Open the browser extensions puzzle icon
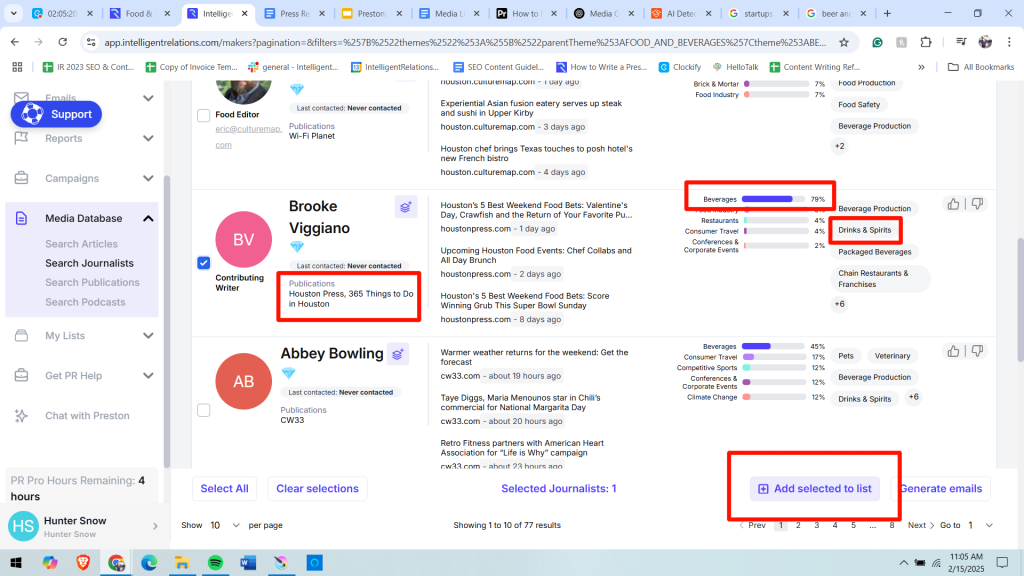 pos(925,42)
